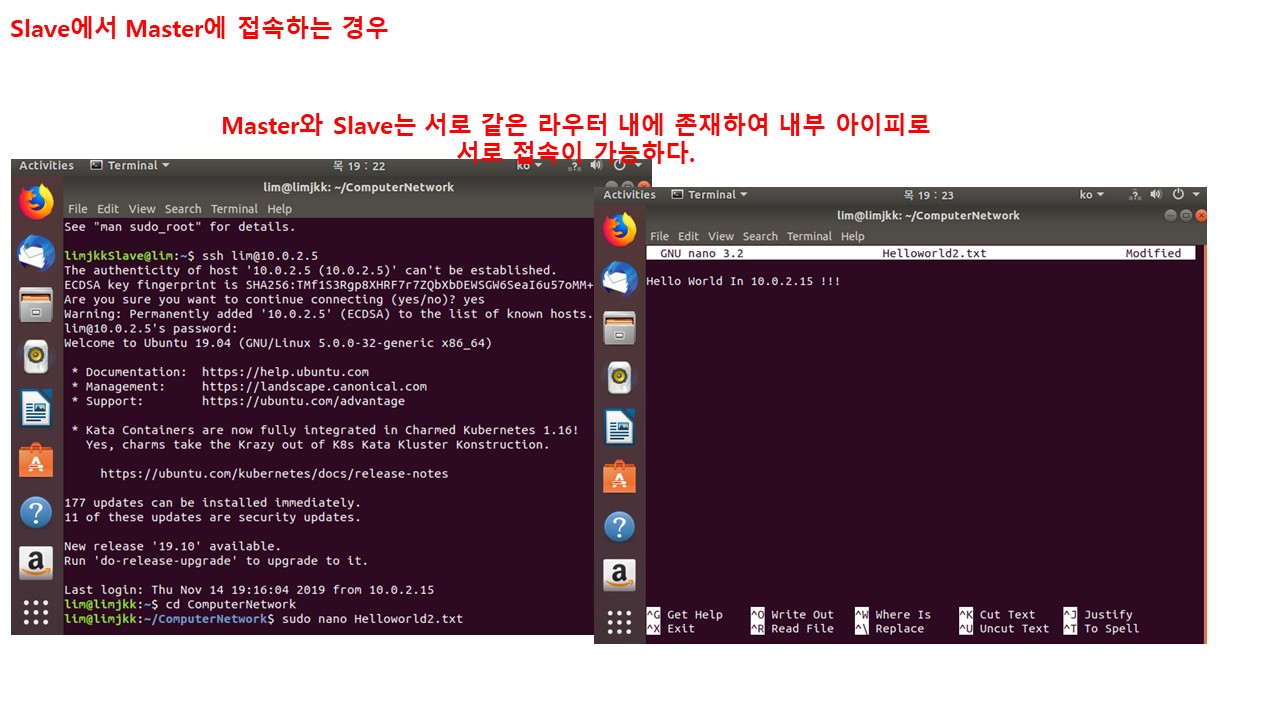The width and height of the screenshot is (1280, 720).
Task: Click right terminal title lim@limjkk: ~/ComputerNetwork
Action: coord(928,216)
